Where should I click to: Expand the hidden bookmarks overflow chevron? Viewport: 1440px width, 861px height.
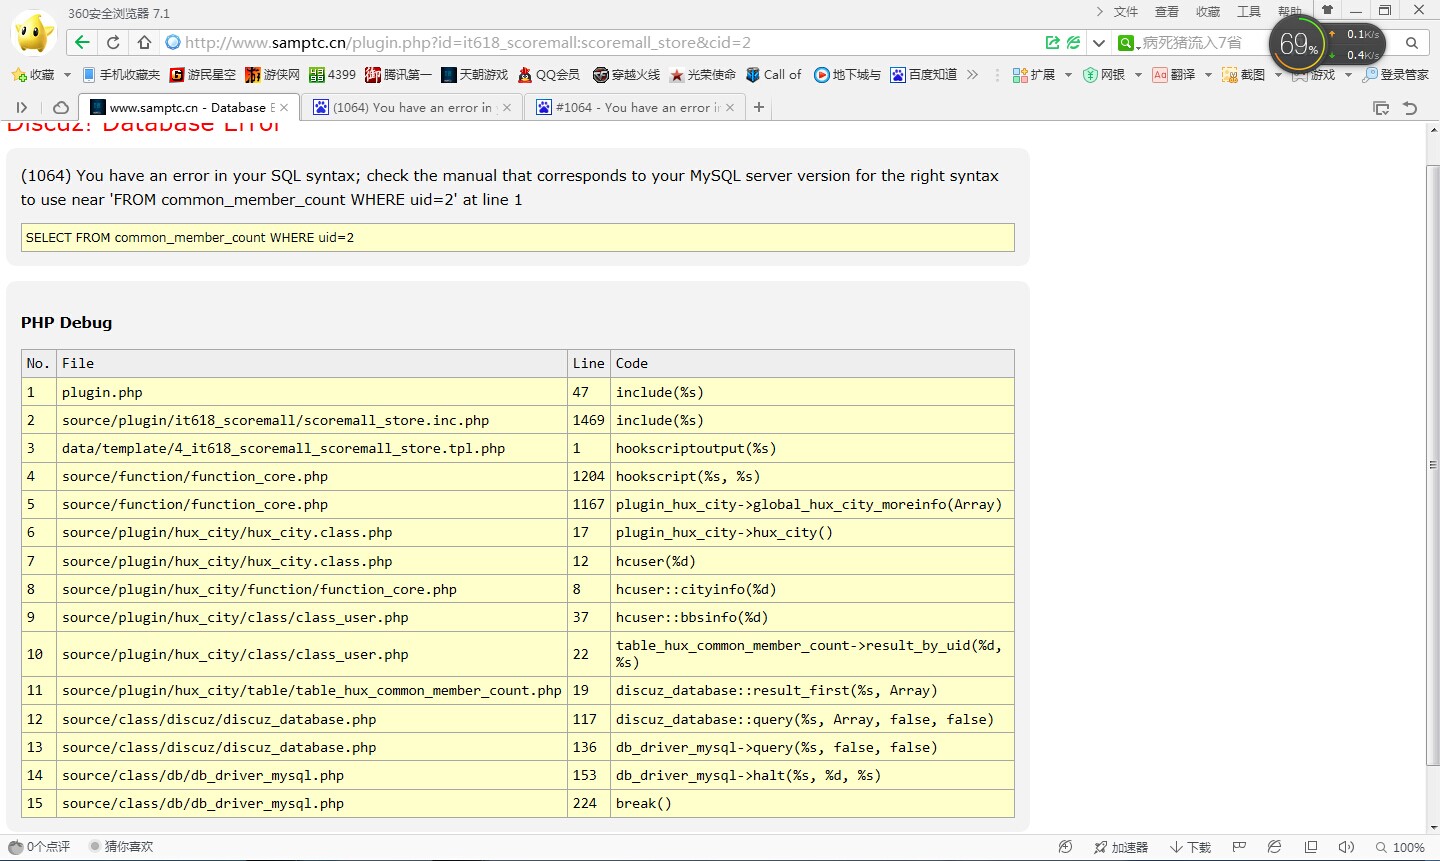coord(972,75)
